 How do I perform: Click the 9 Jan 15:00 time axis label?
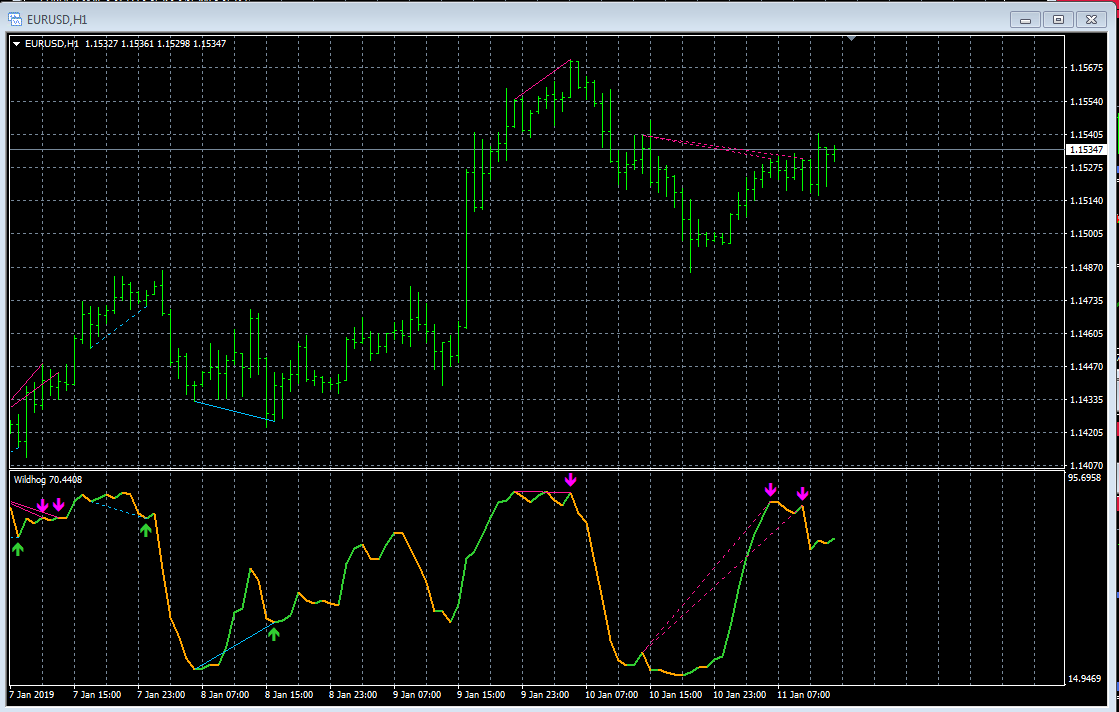(481, 694)
